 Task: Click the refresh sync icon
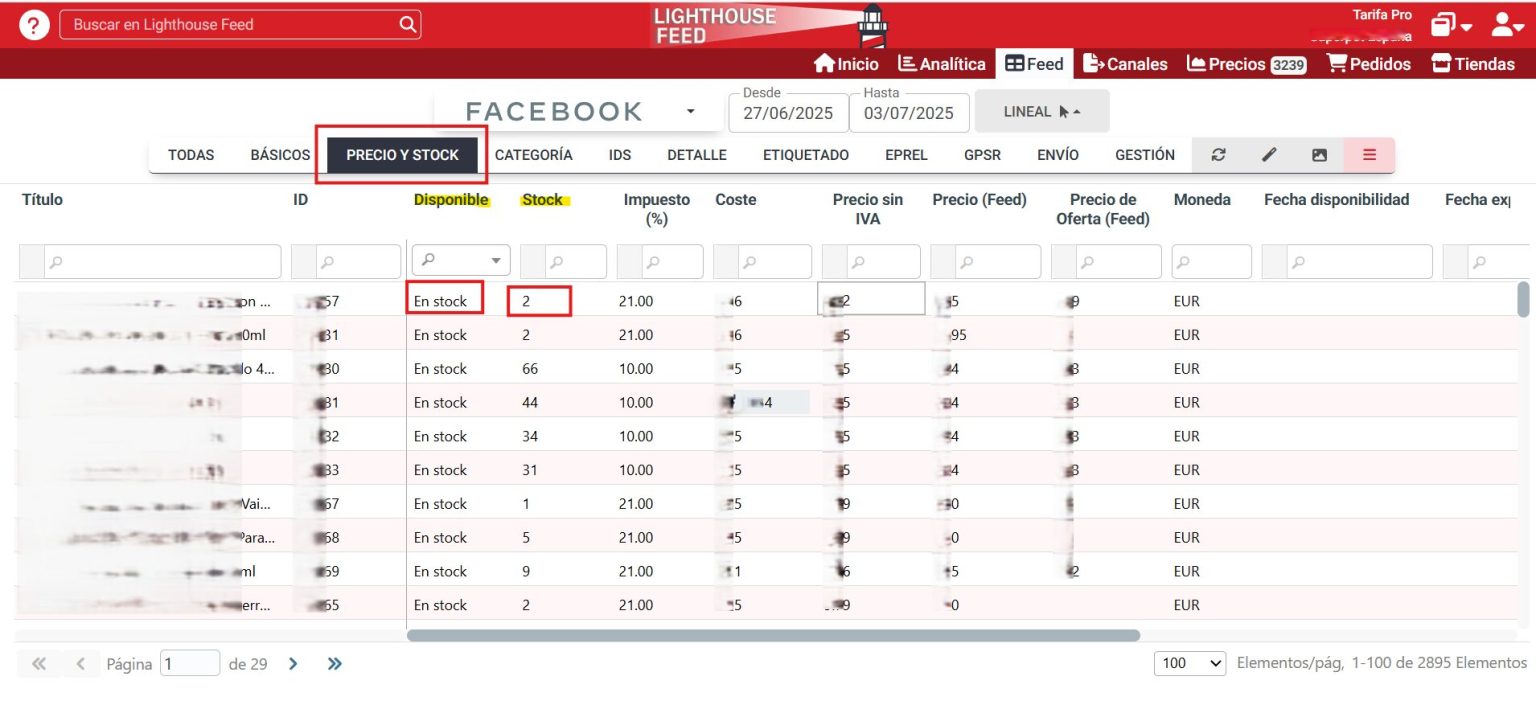coord(1218,155)
